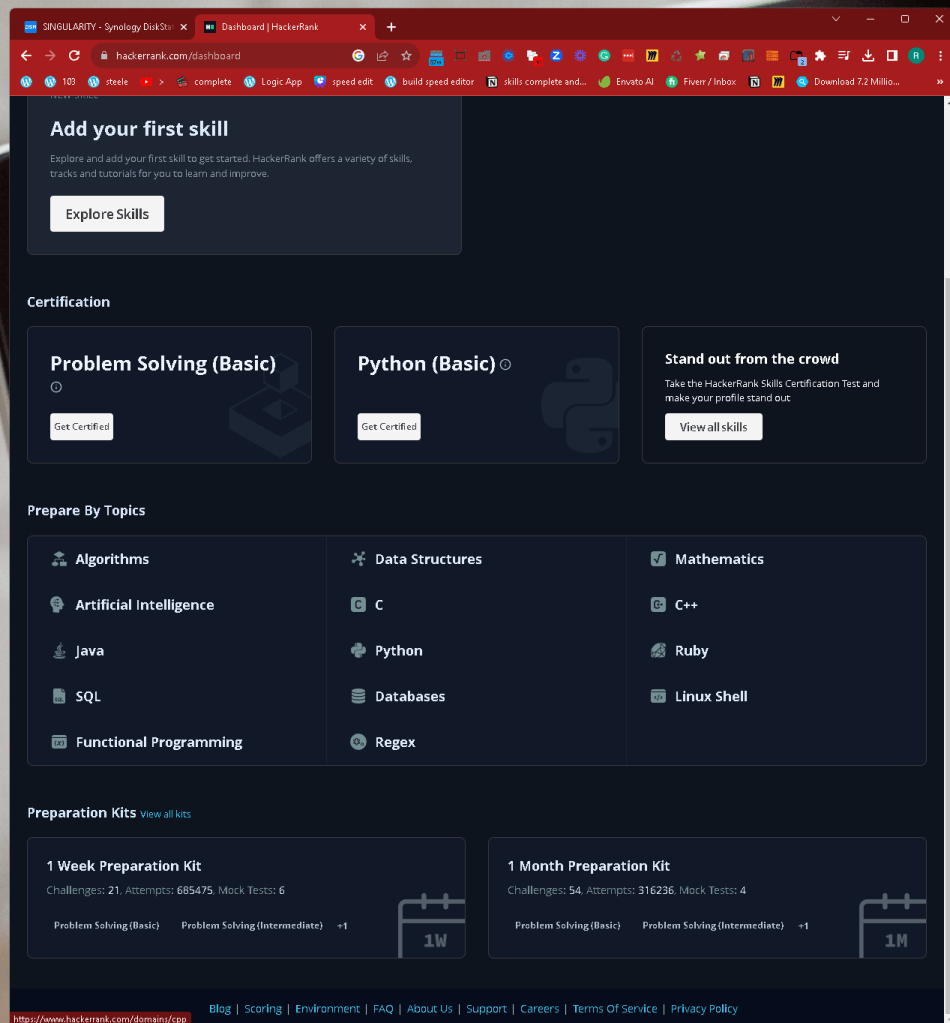Open the build speed editor bookmark
This screenshot has height=1023, width=950.
tap(429, 82)
